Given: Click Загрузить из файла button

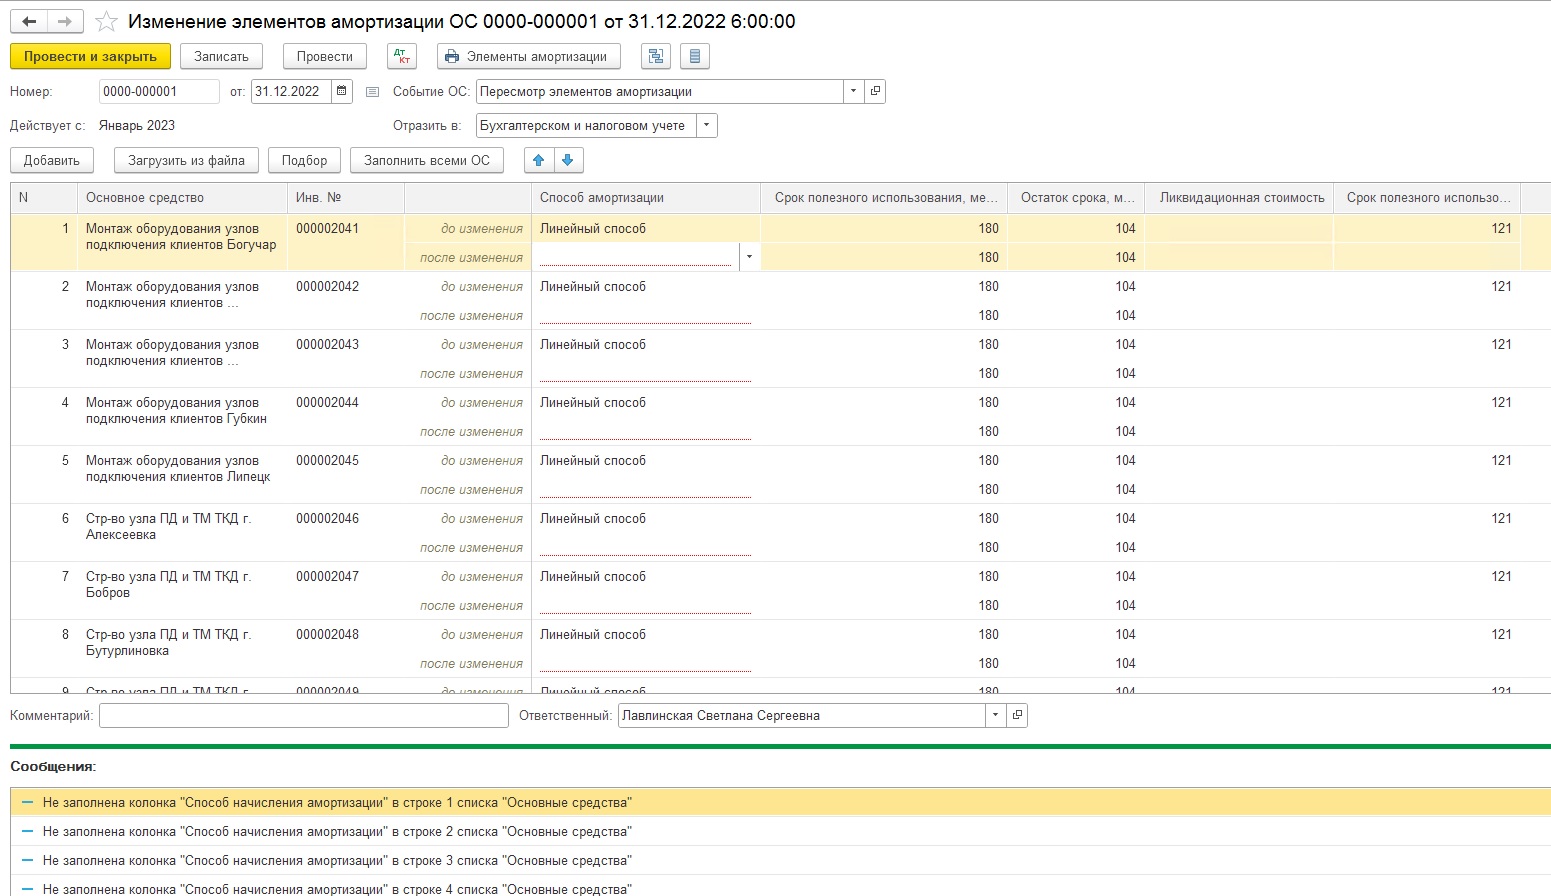Looking at the screenshot, I should tap(186, 160).
